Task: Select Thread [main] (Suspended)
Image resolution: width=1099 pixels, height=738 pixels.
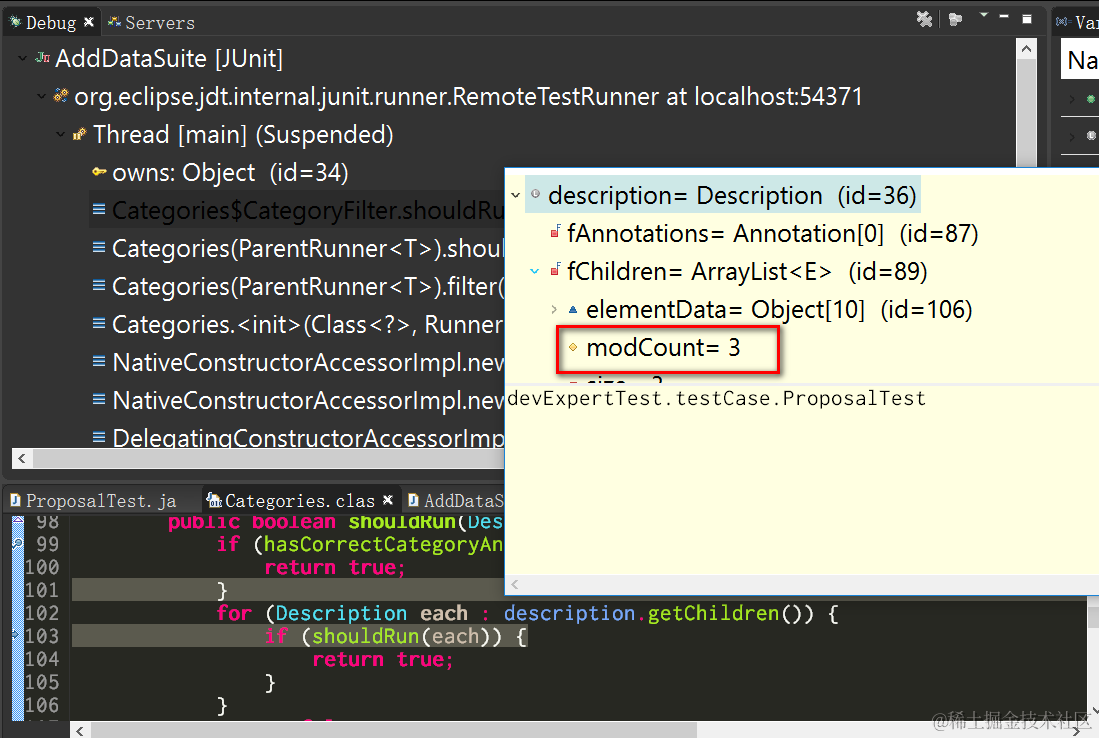Action: [243, 134]
